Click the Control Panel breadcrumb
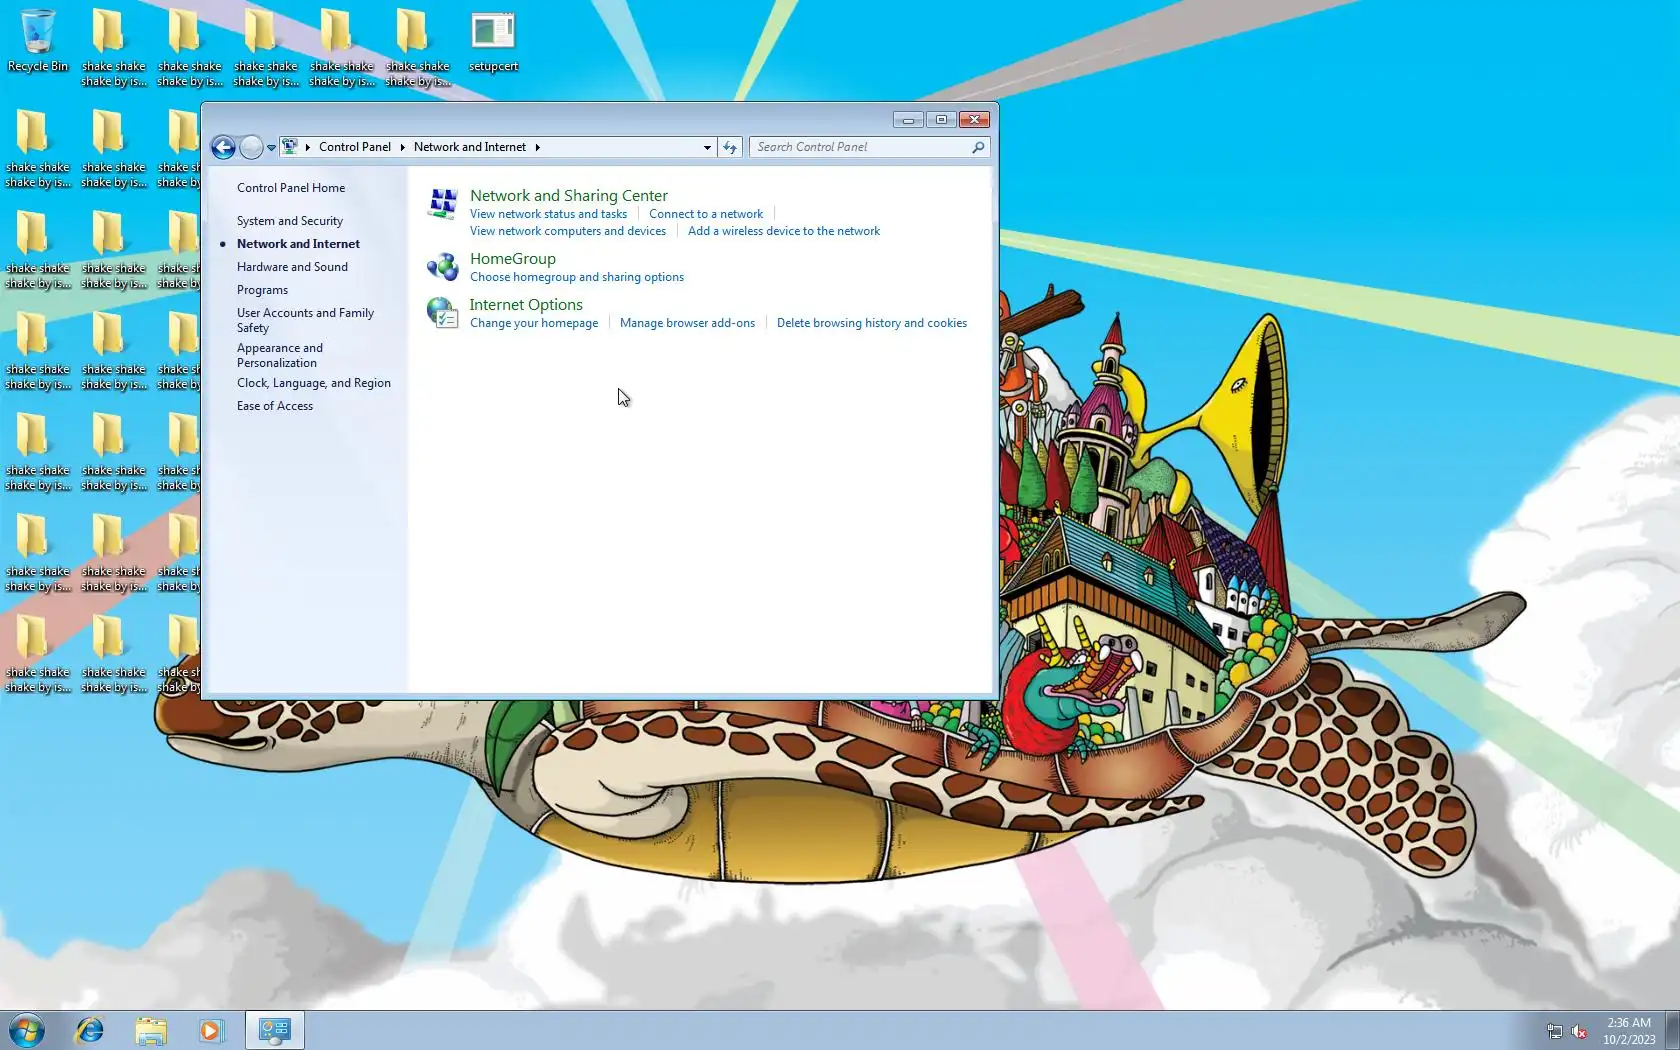 click(355, 147)
